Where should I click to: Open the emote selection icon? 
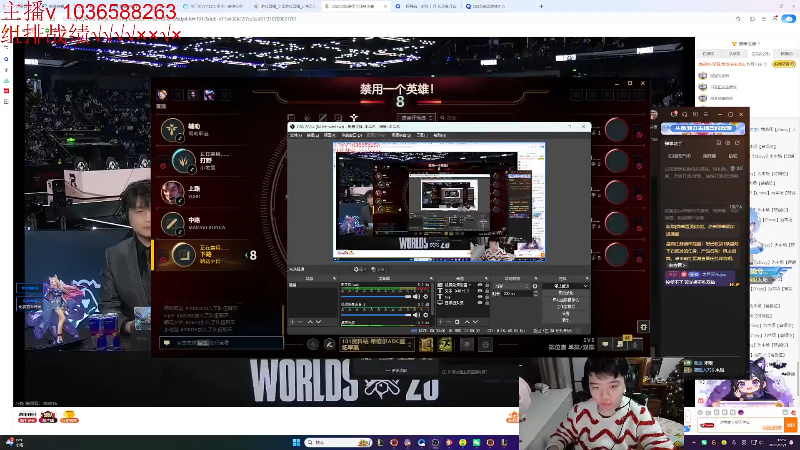pyautogui.click(x=485, y=344)
